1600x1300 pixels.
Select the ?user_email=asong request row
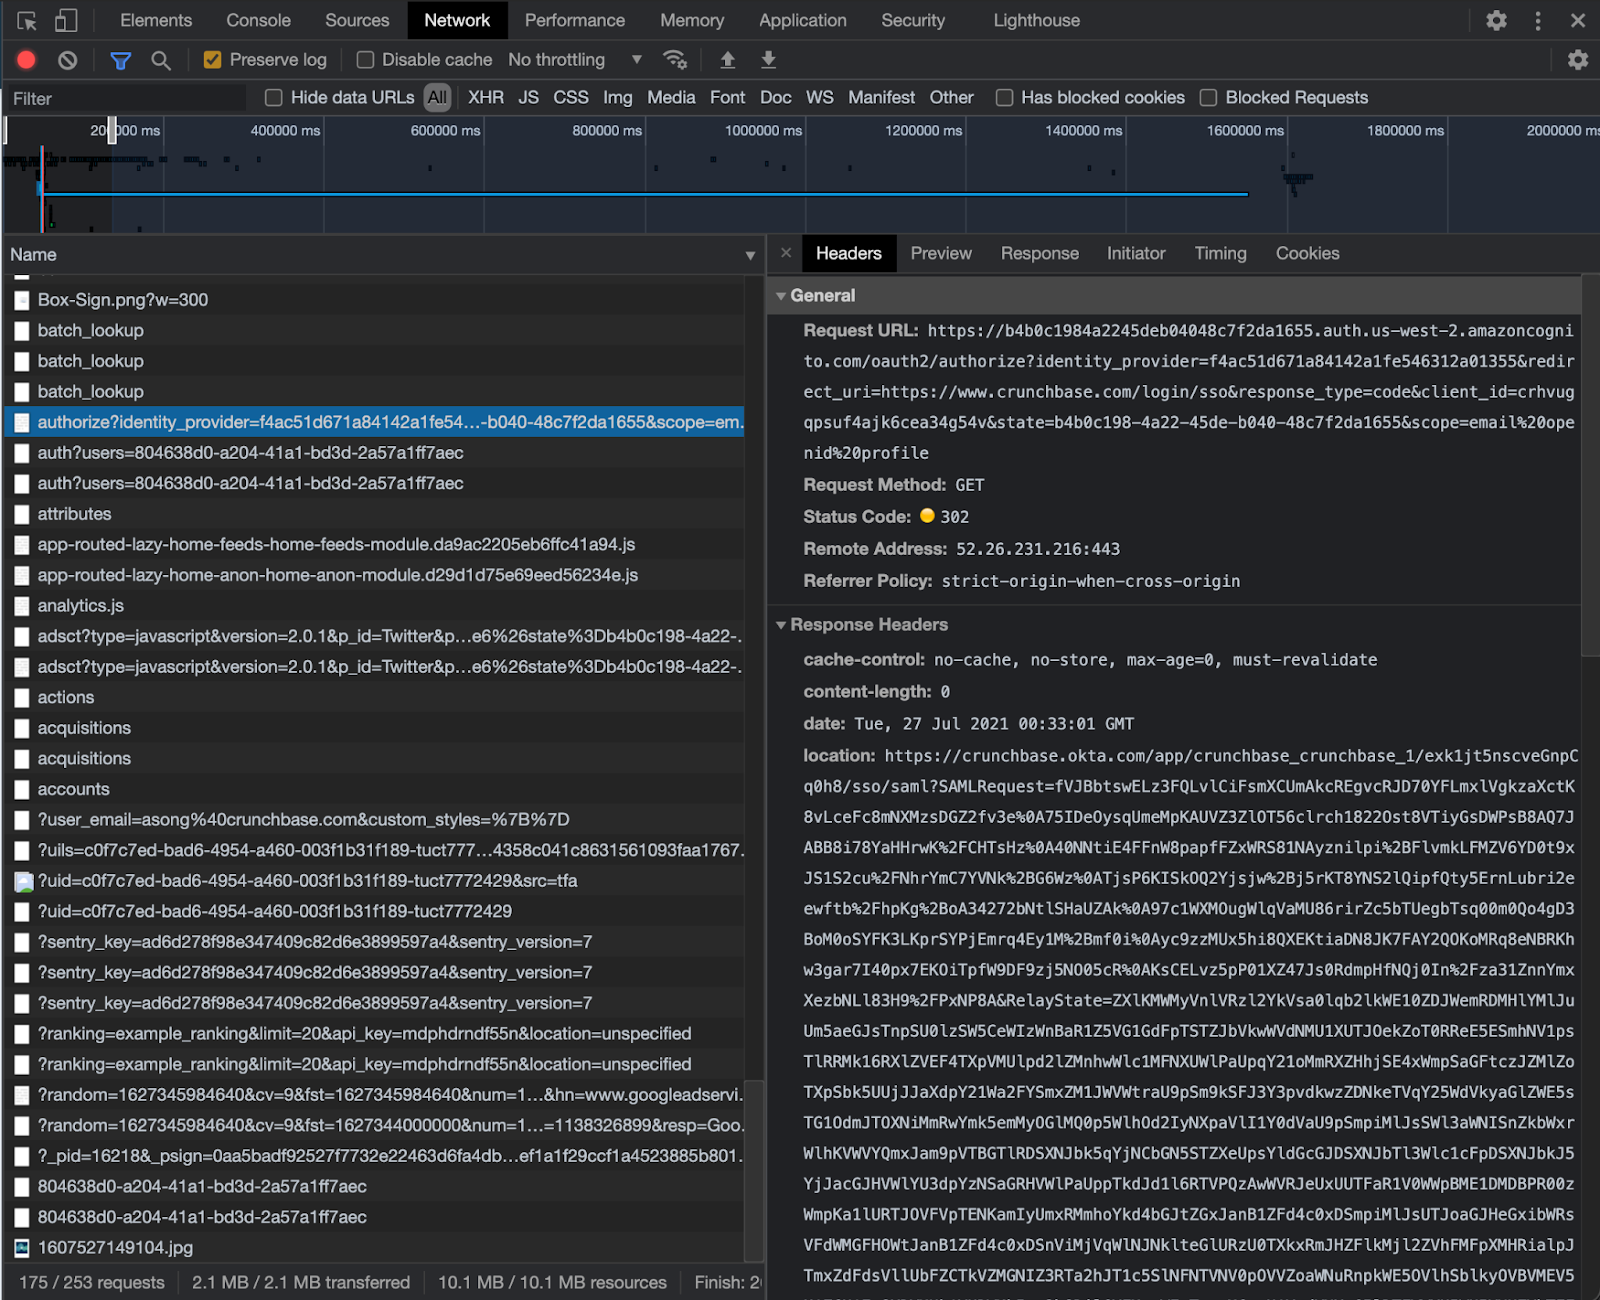tap(375, 820)
